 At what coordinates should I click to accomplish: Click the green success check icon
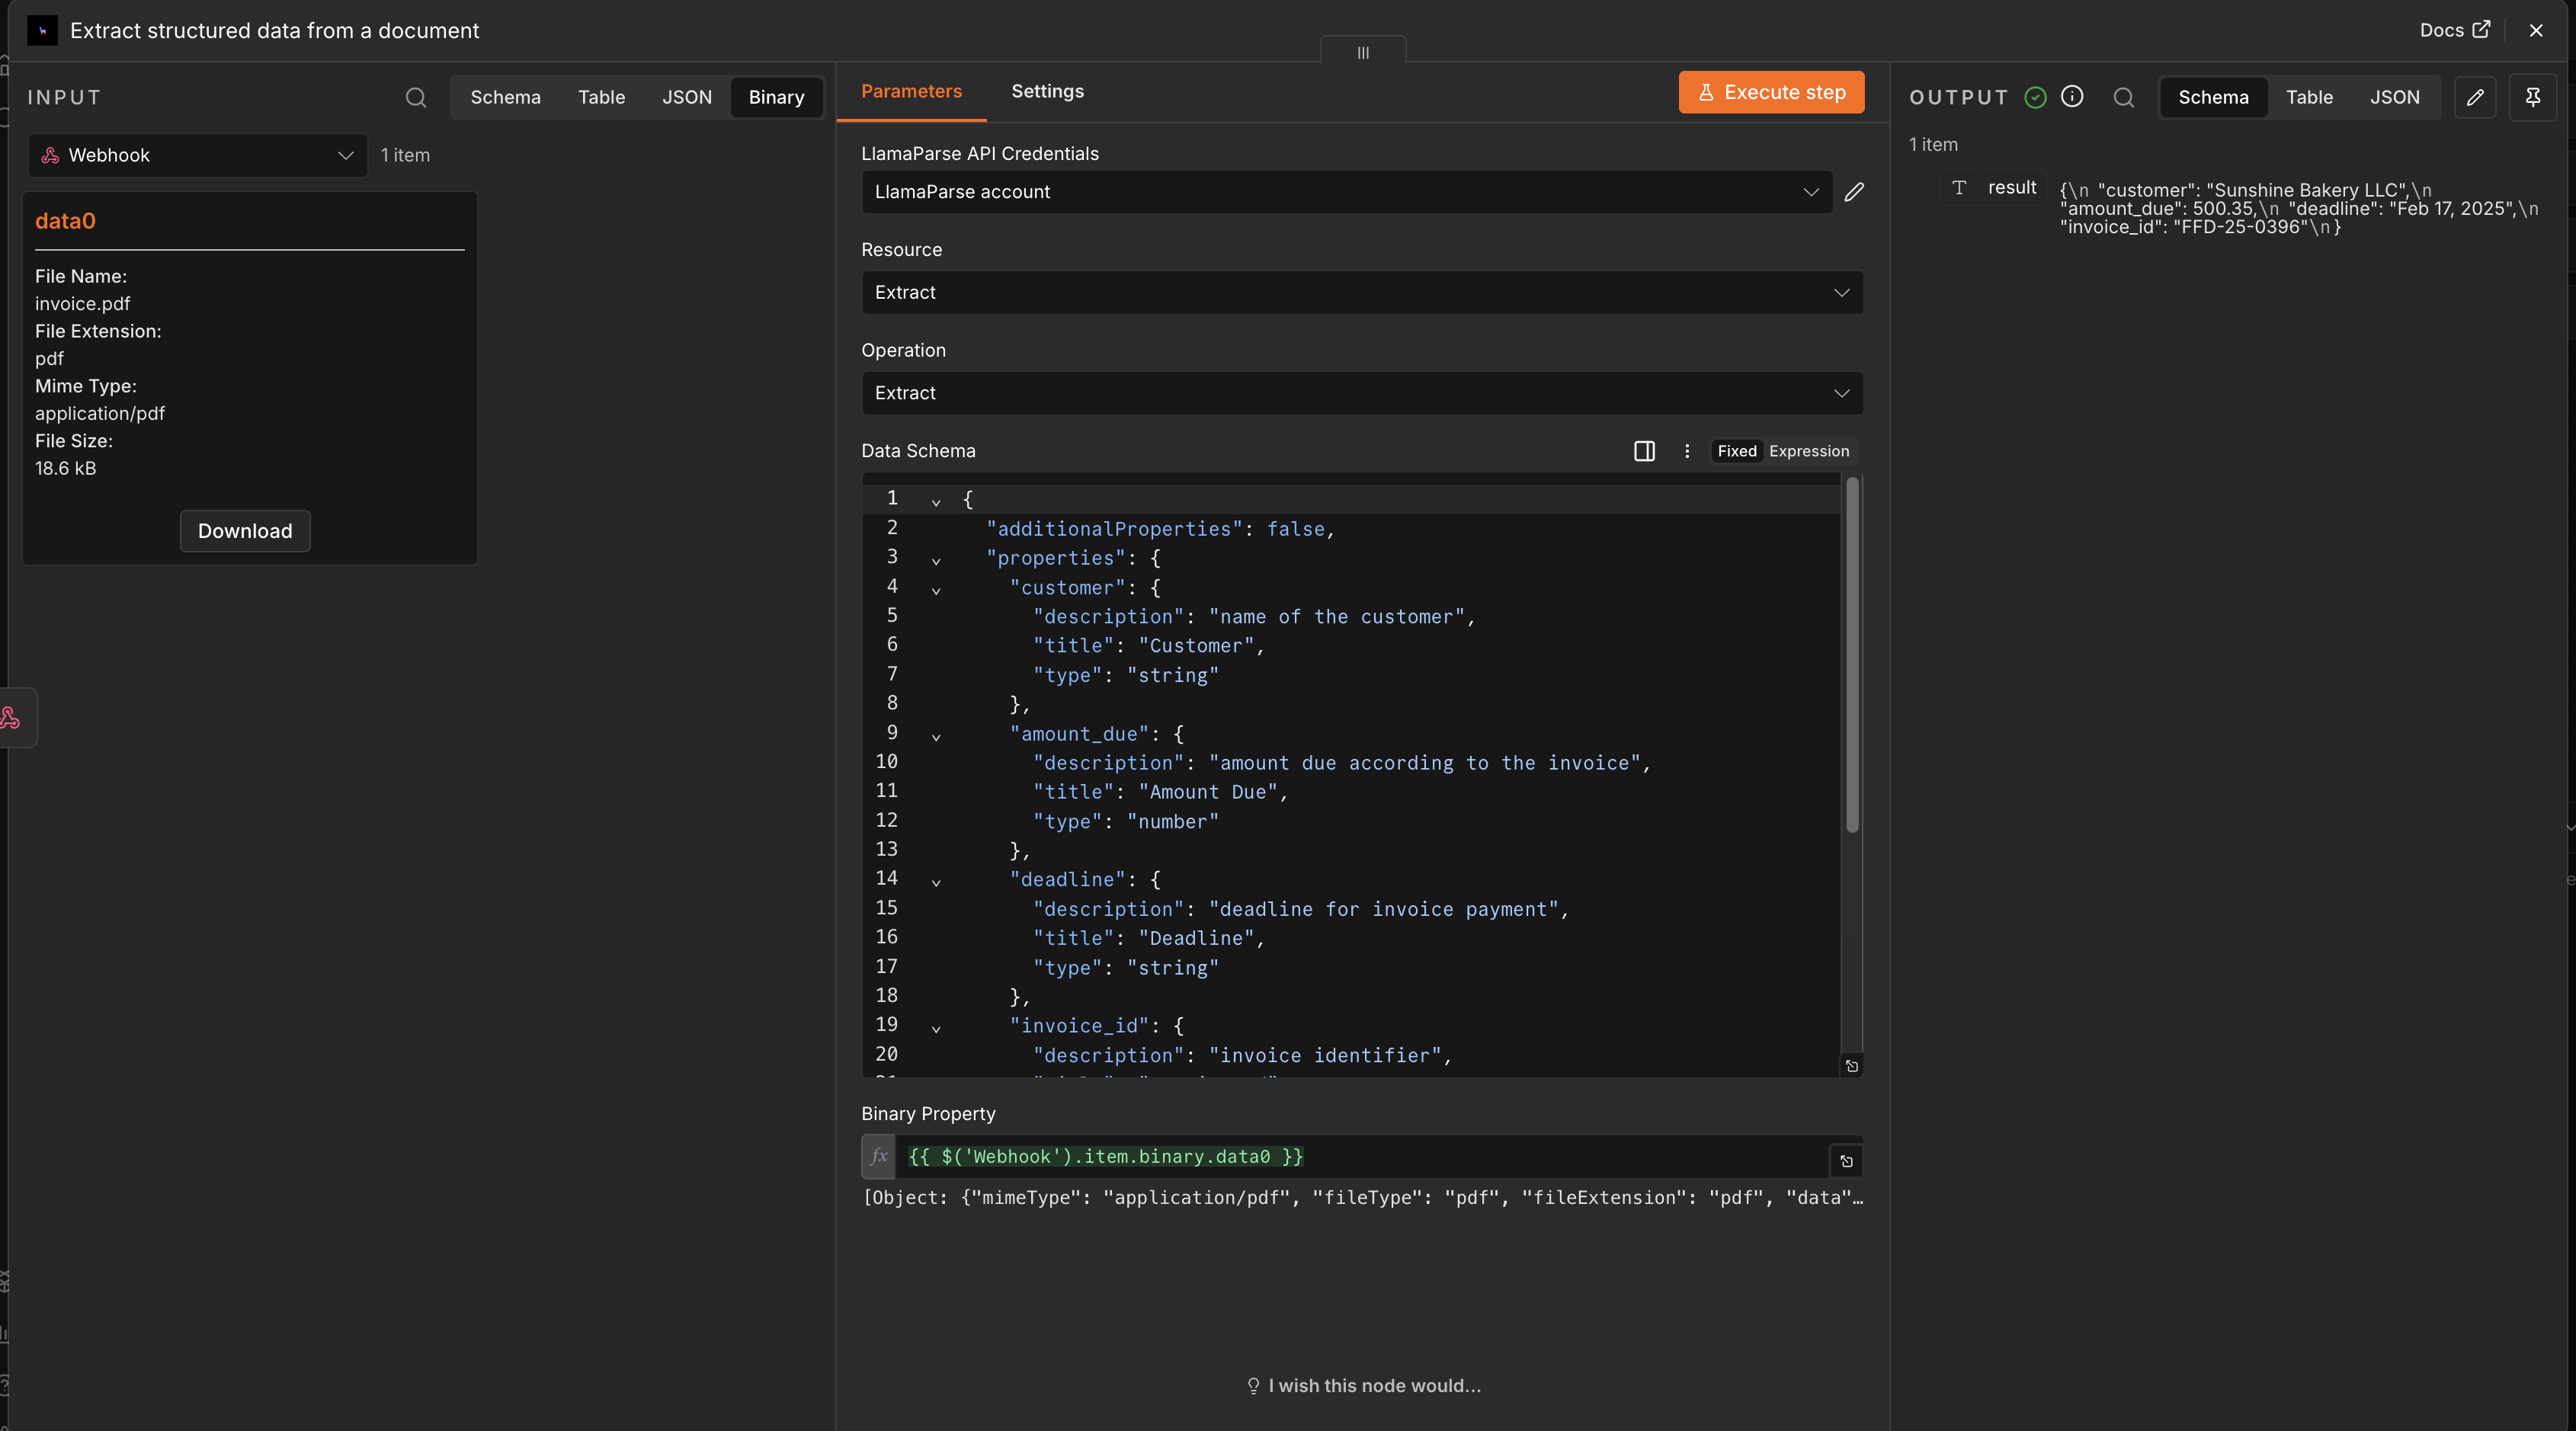[x=2035, y=97]
